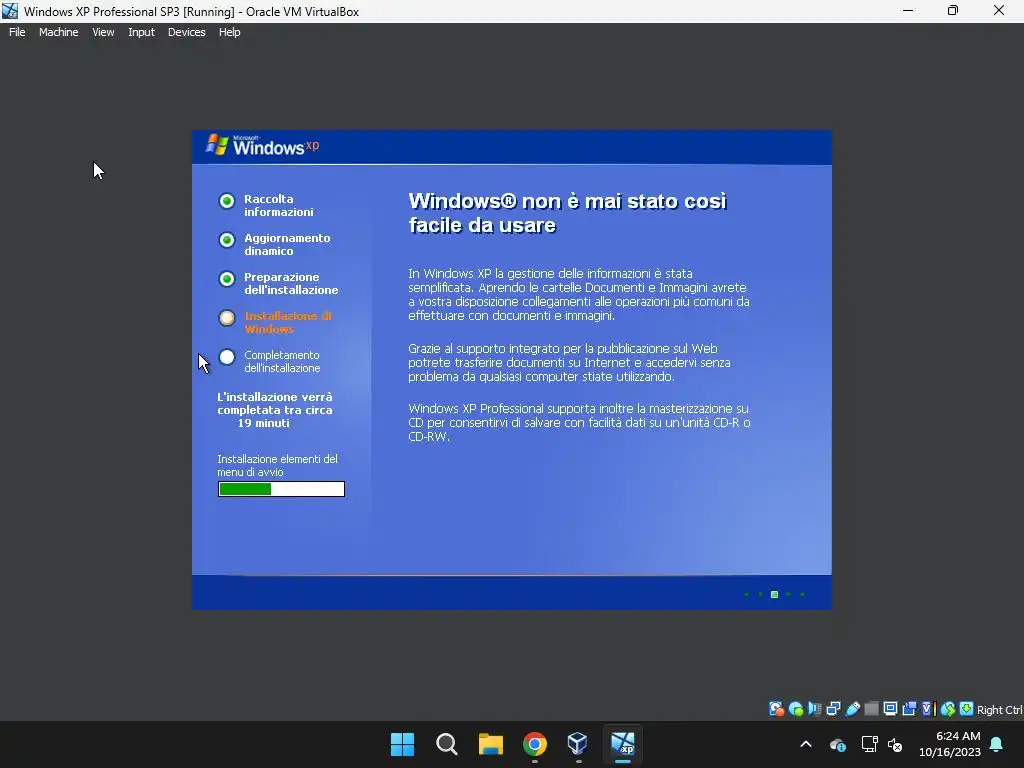Click the heading 'Windows® non è mai stato così'

click(568, 201)
